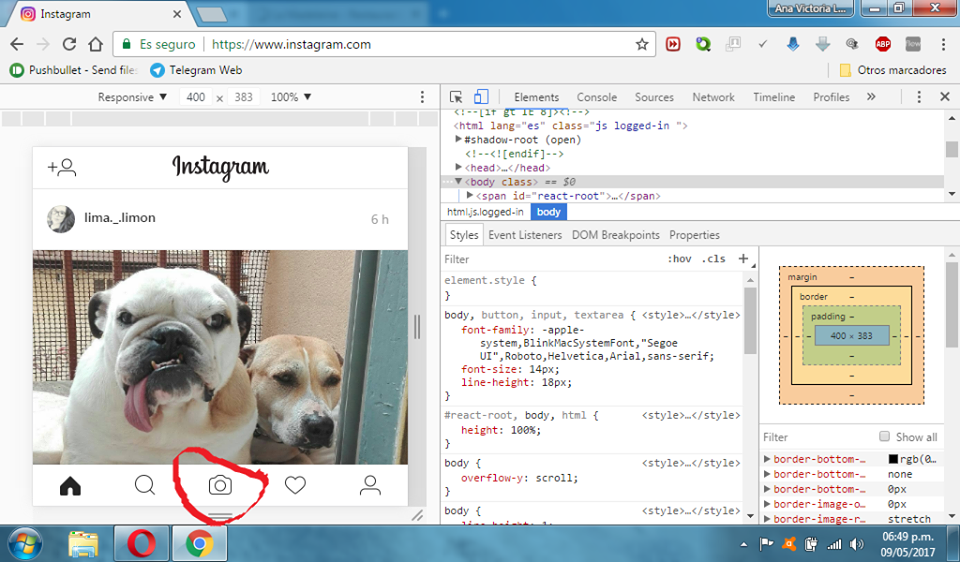Bookmark page with the star icon
Image resolution: width=960 pixels, height=562 pixels.
642,44
